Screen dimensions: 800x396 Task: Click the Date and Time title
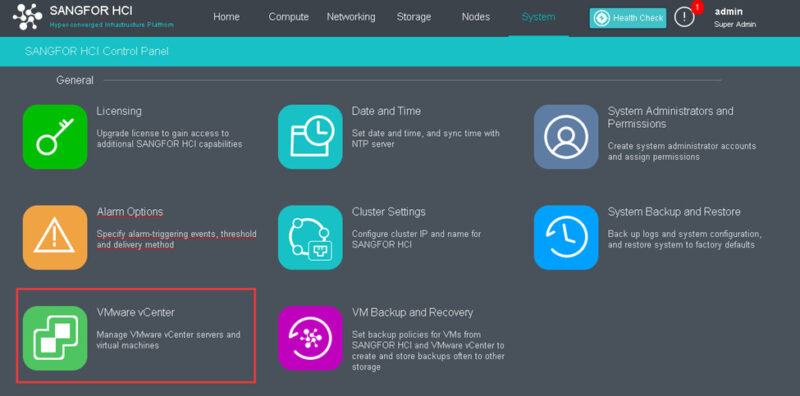(x=386, y=111)
